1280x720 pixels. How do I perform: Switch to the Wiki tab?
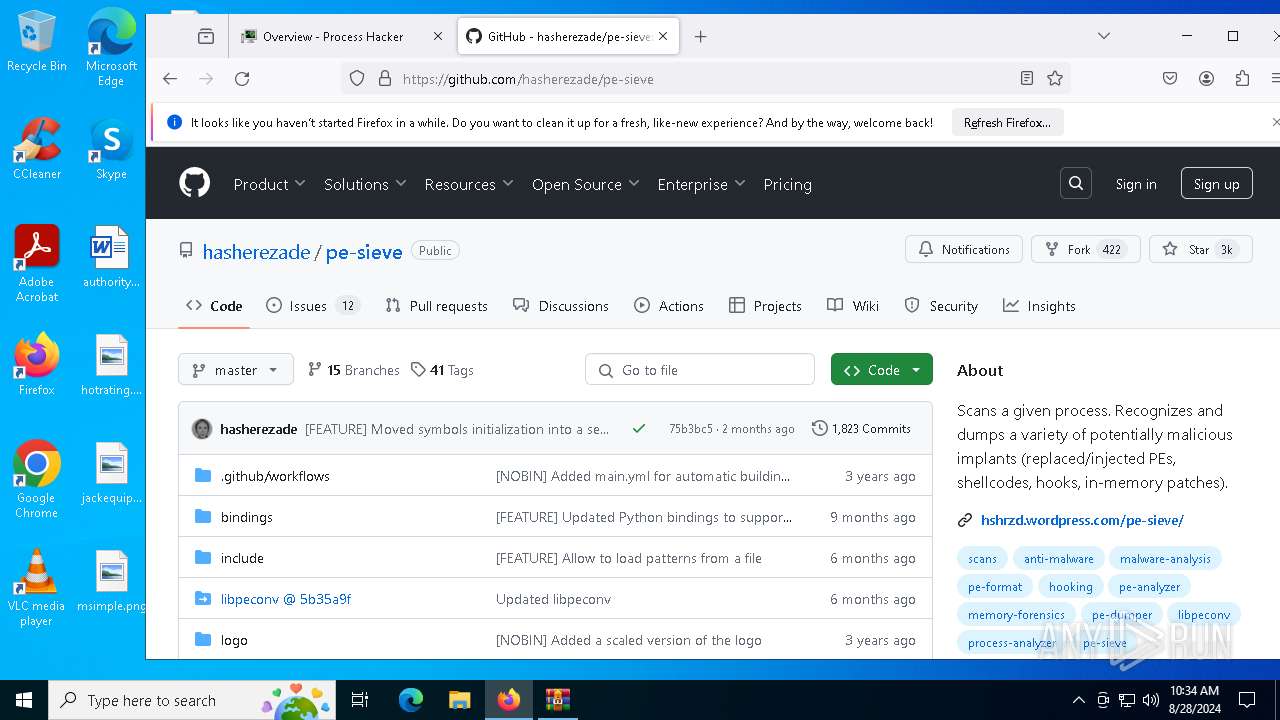pos(853,306)
